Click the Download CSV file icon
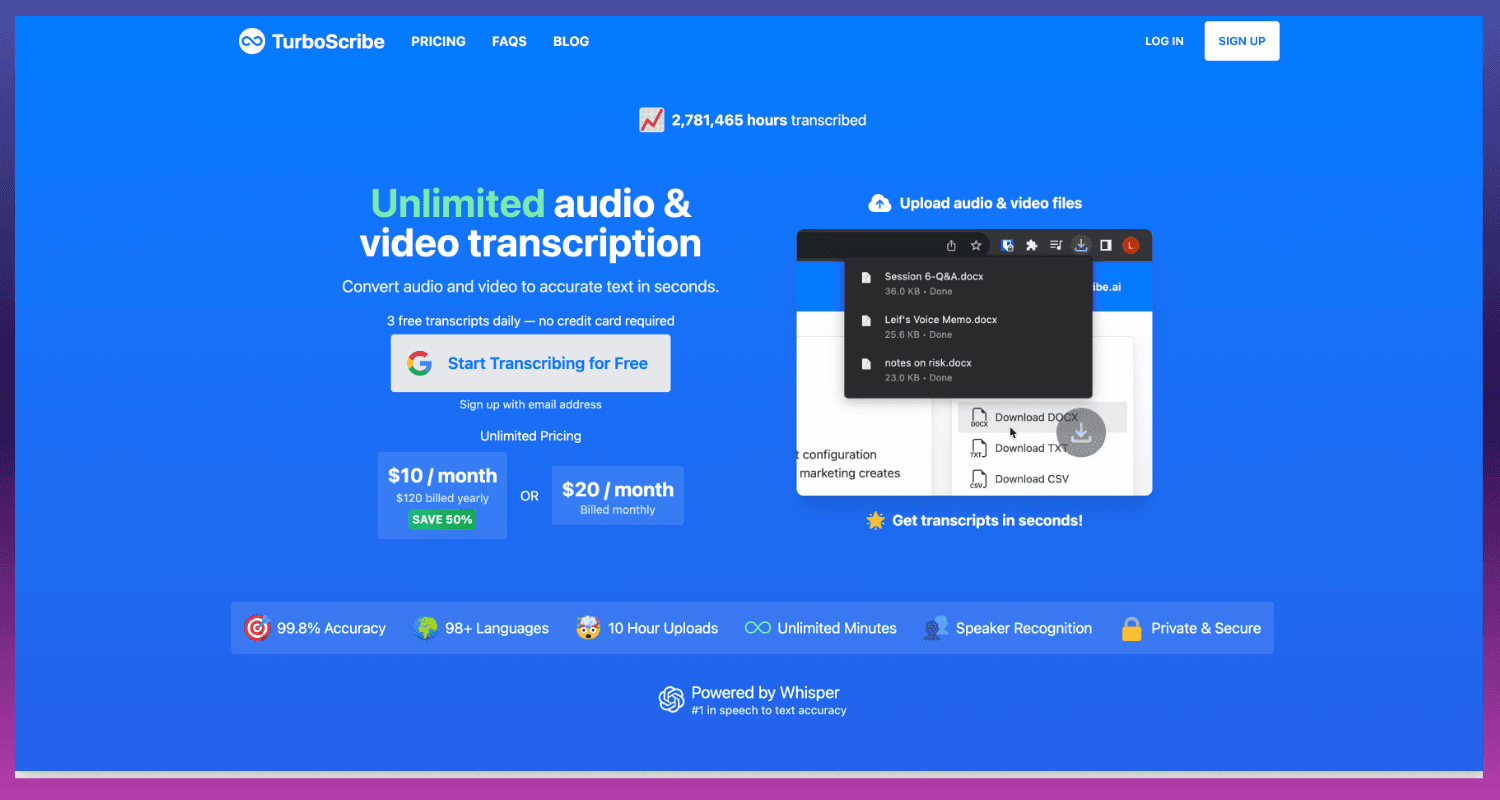The width and height of the screenshot is (1500, 800). 977,479
